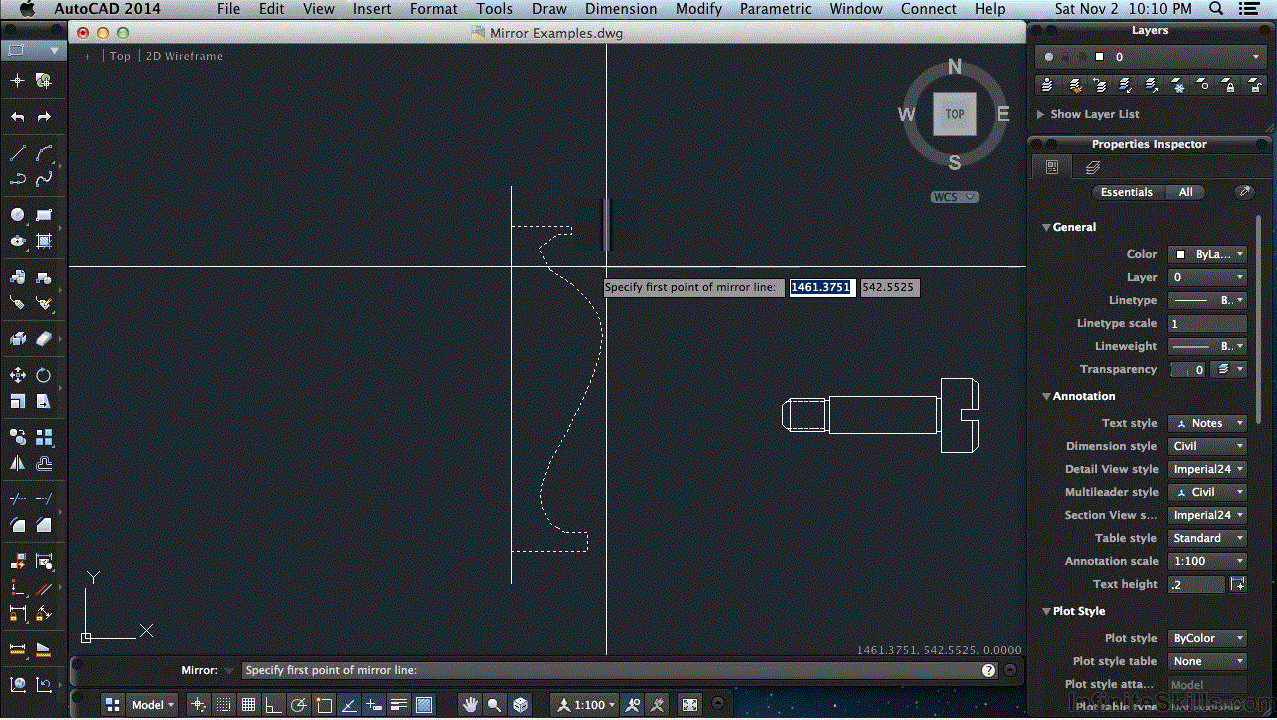Toggle Lineweight display in status bar
Viewport: 1277px width, 720px height.
(x=399, y=705)
